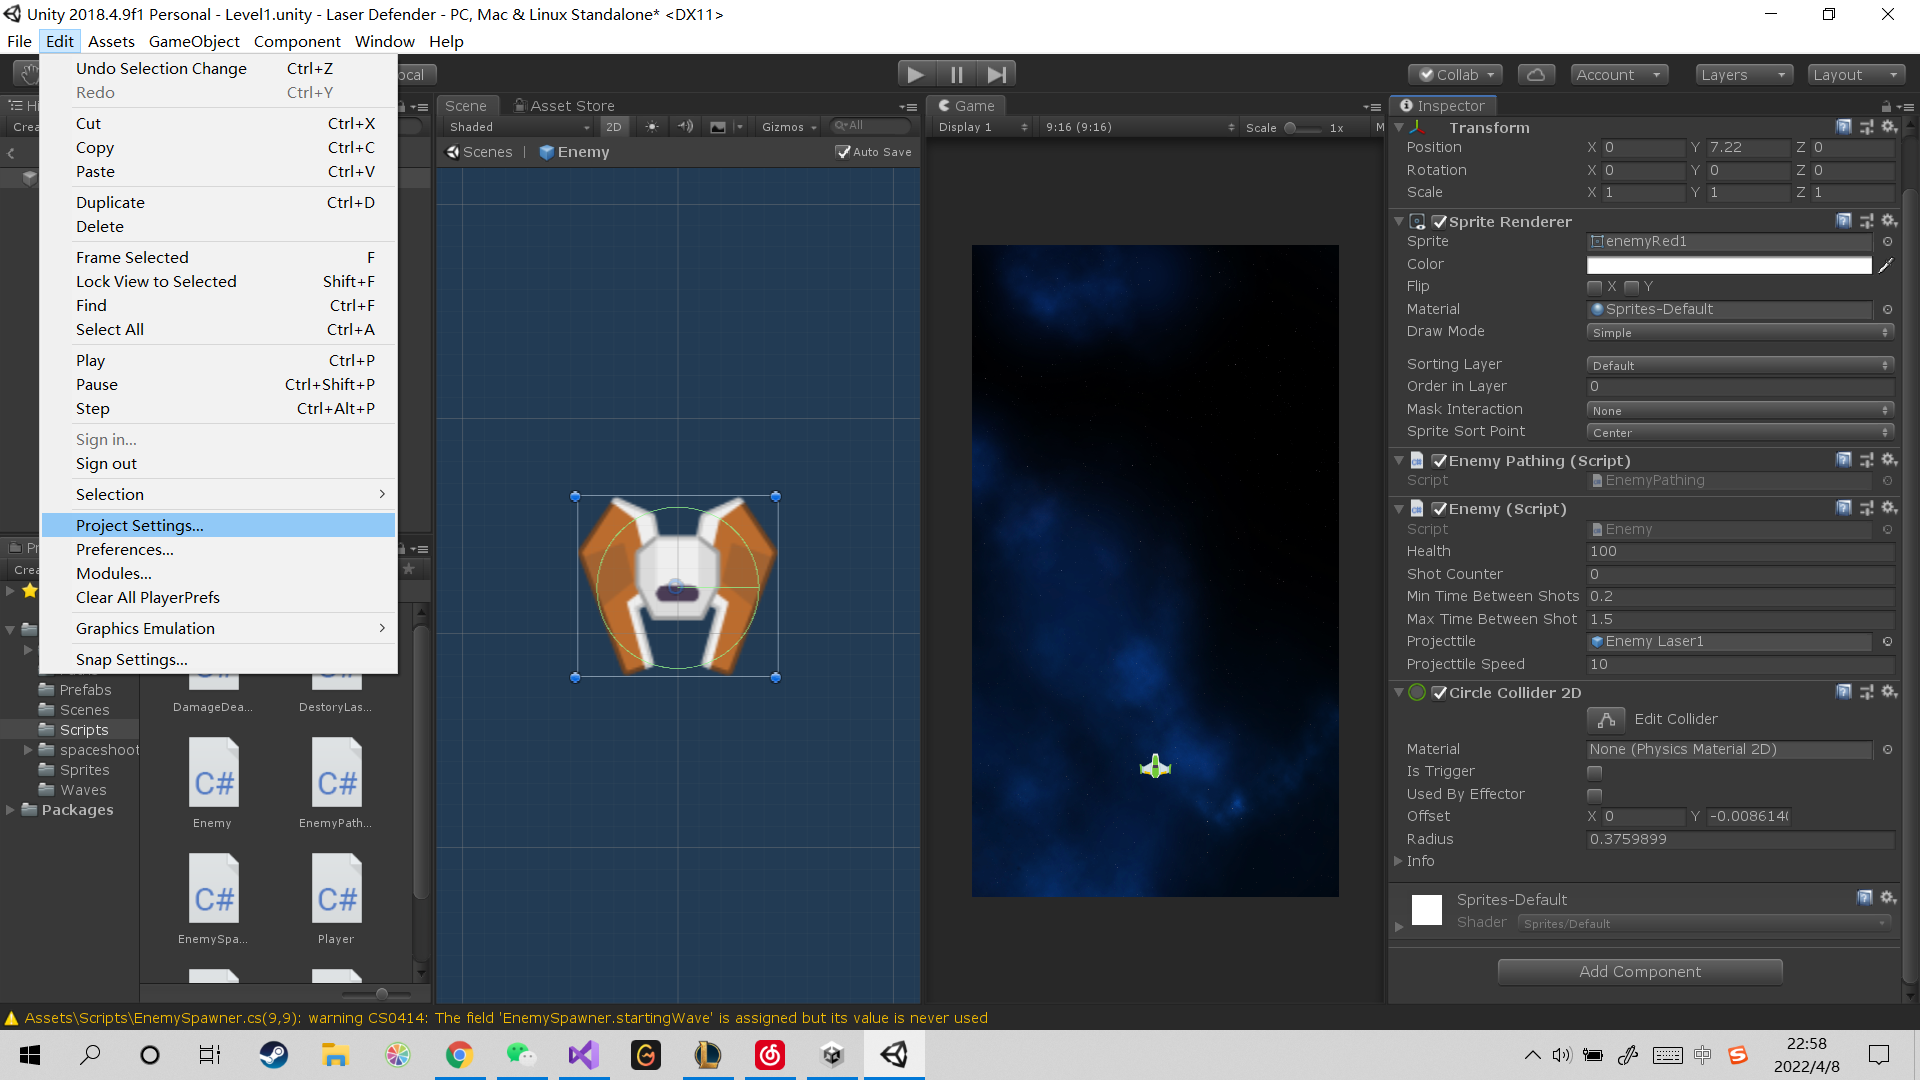This screenshot has width=1920, height=1080.
Task: Click the Play button in Unity toolbar
Action: tap(915, 74)
